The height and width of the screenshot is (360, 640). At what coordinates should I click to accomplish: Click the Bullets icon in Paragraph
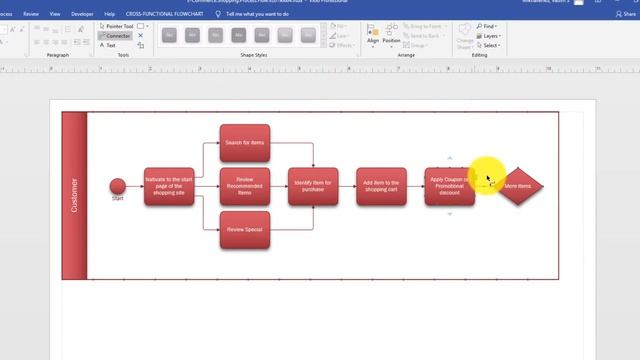tap(68, 29)
